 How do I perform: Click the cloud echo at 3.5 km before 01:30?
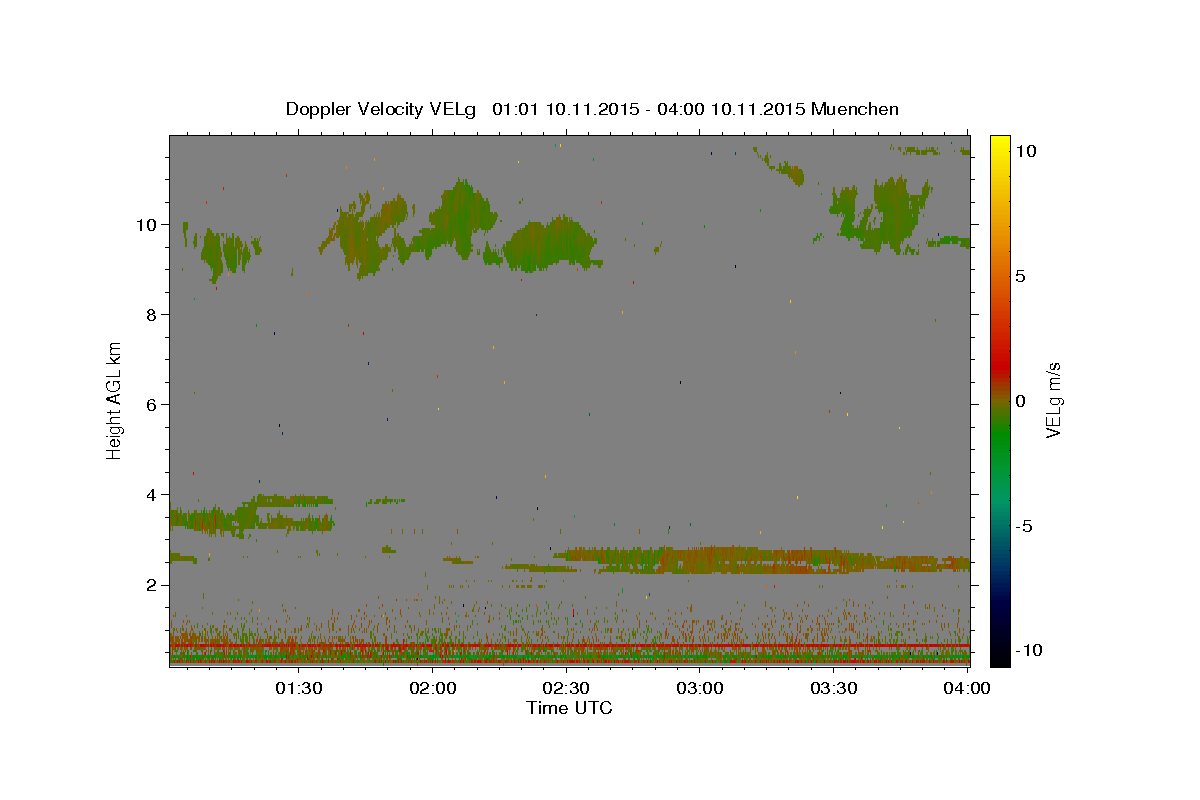(x=250, y=517)
